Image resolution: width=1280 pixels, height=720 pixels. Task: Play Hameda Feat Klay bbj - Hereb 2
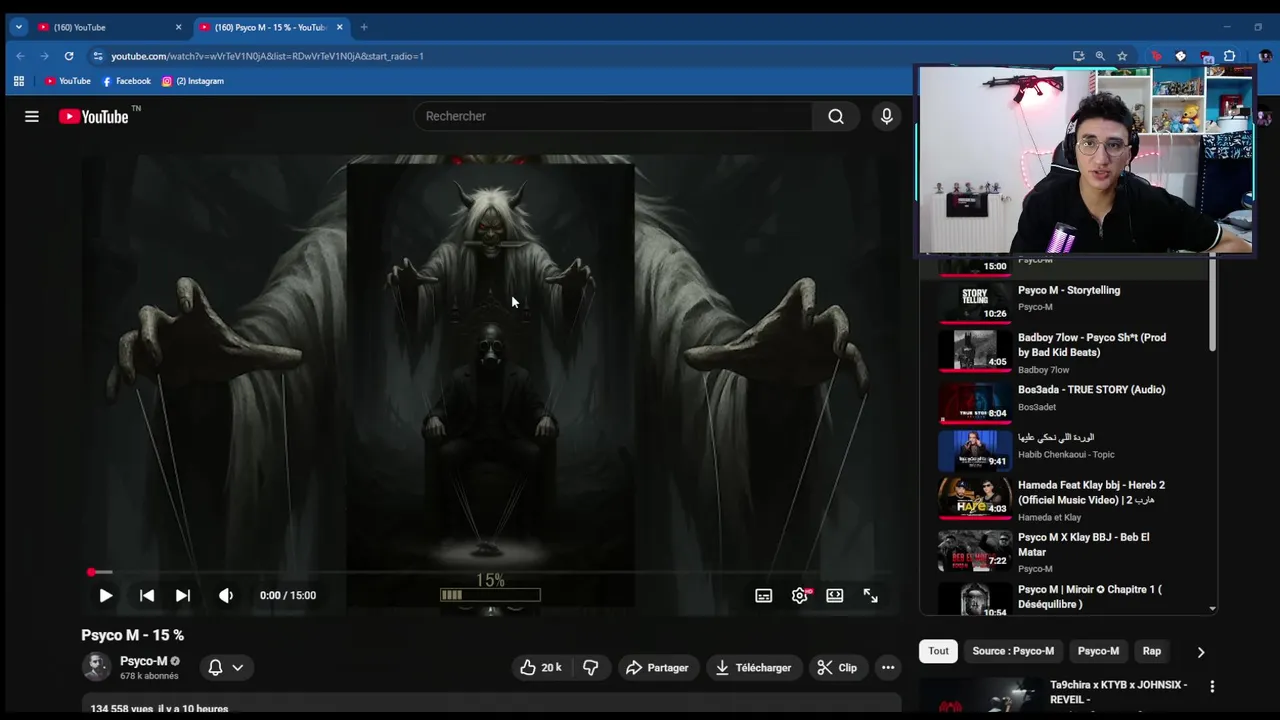(1091, 492)
